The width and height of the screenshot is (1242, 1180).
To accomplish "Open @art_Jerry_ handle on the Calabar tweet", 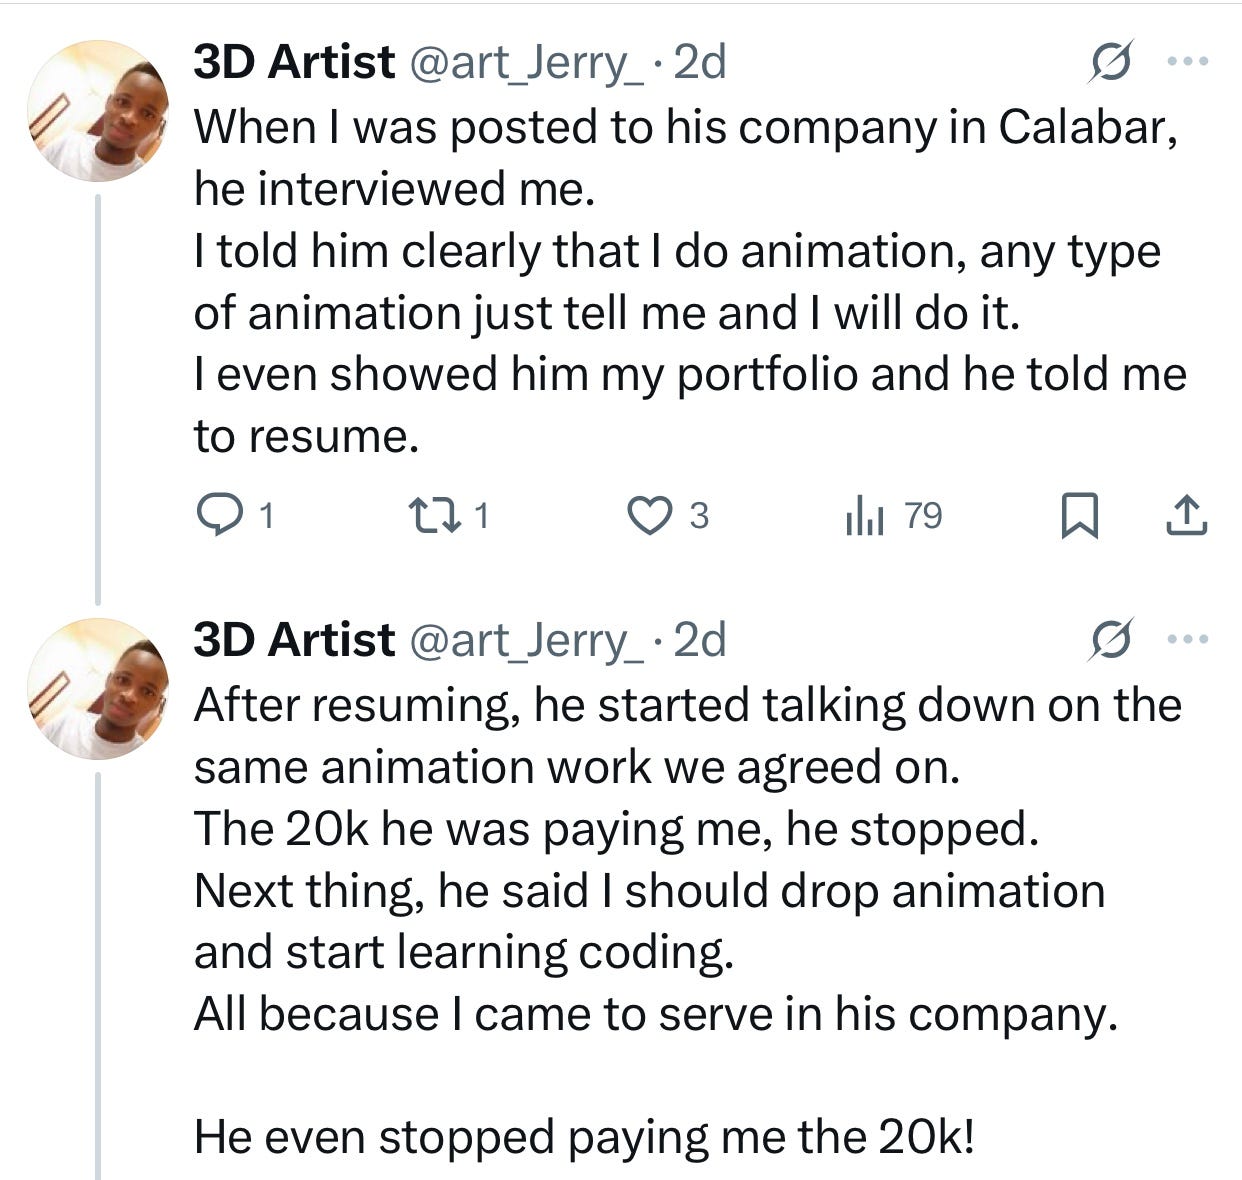I will coord(522,63).
